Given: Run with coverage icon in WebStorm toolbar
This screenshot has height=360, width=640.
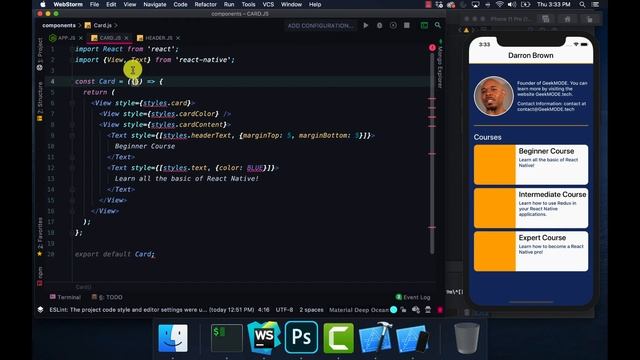Looking at the screenshot, I should pos(393,25).
